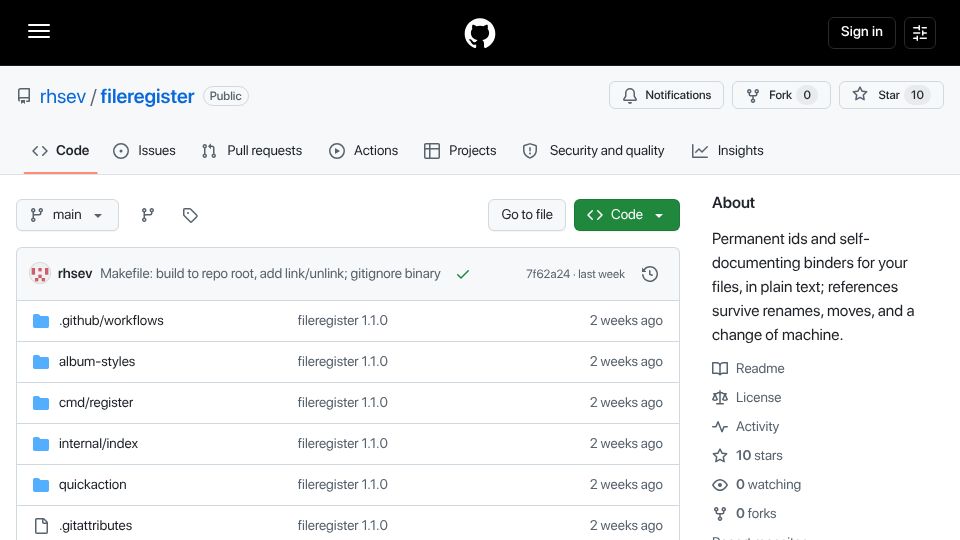The width and height of the screenshot is (960, 540).
Task: Open fileregister 1.1.0 commit for internal/index
Action: click(342, 444)
